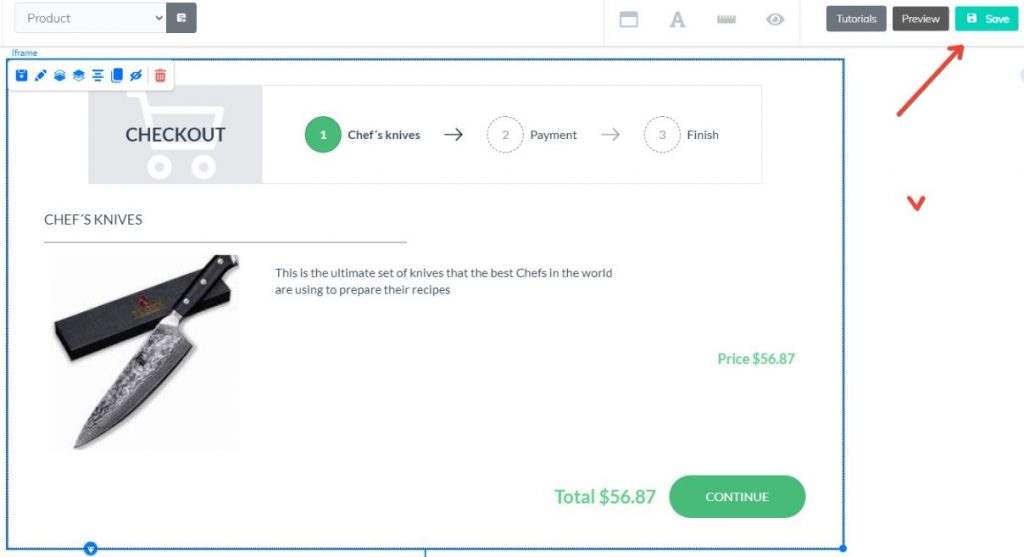This screenshot has height=557, width=1024.
Task: Click the product description paragraph
Action: (x=443, y=281)
